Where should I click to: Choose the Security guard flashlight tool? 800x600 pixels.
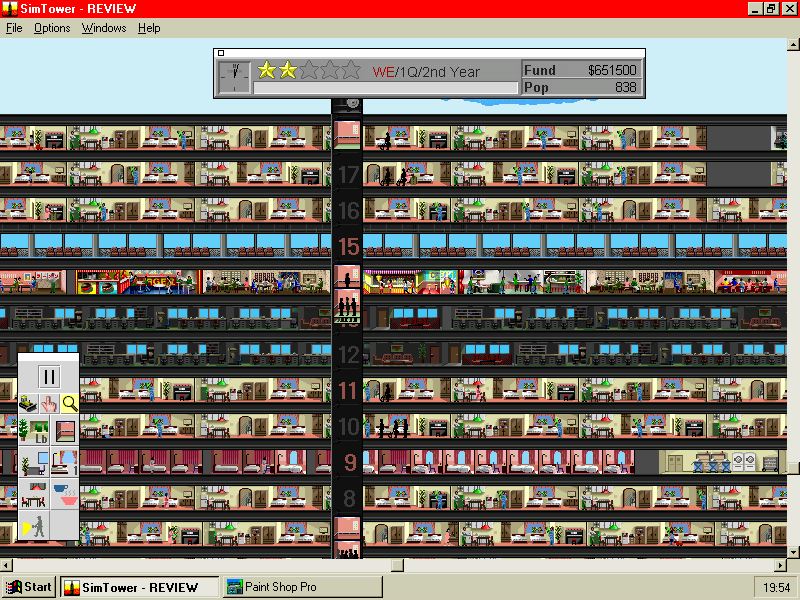(34, 524)
